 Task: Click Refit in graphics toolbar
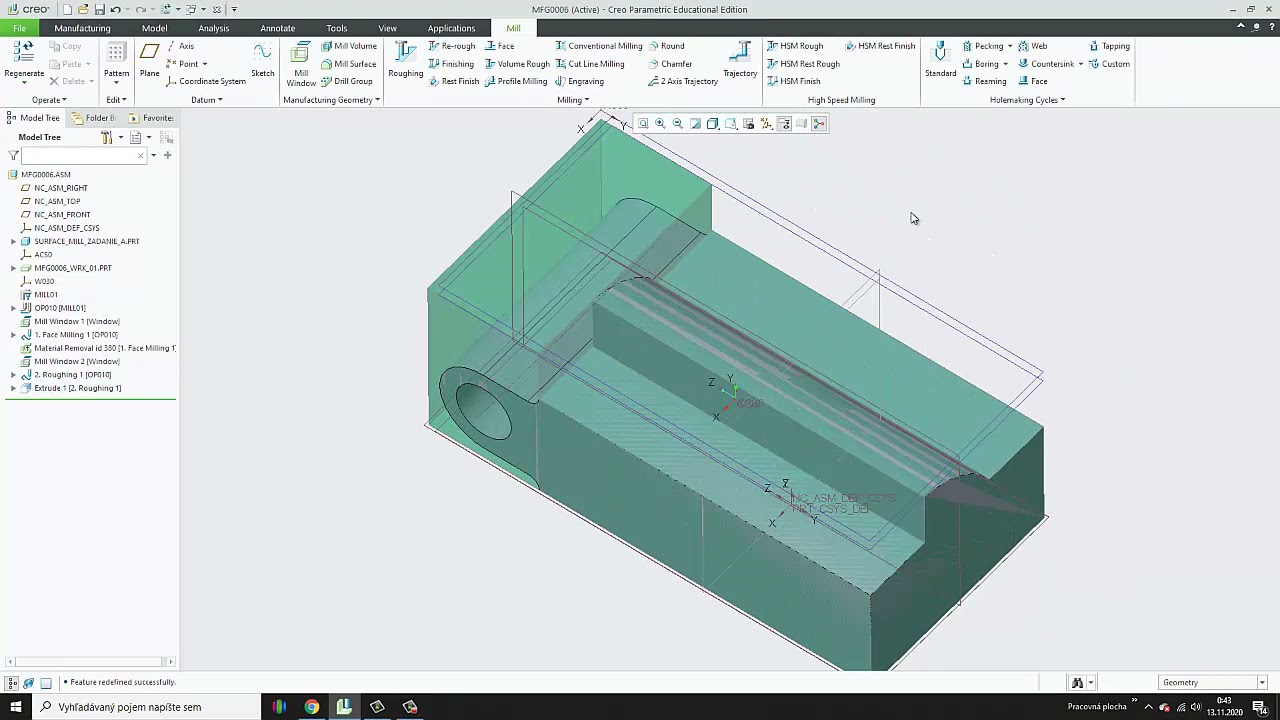click(643, 124)
